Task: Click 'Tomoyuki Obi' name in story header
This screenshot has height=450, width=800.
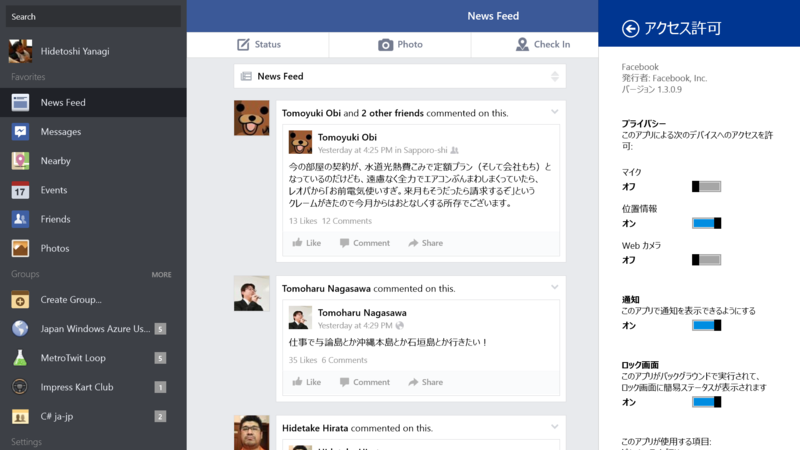Action: point(311,113)
